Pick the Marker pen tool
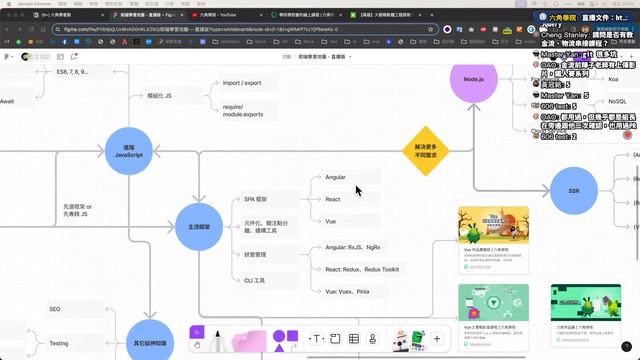 (218, 341)
